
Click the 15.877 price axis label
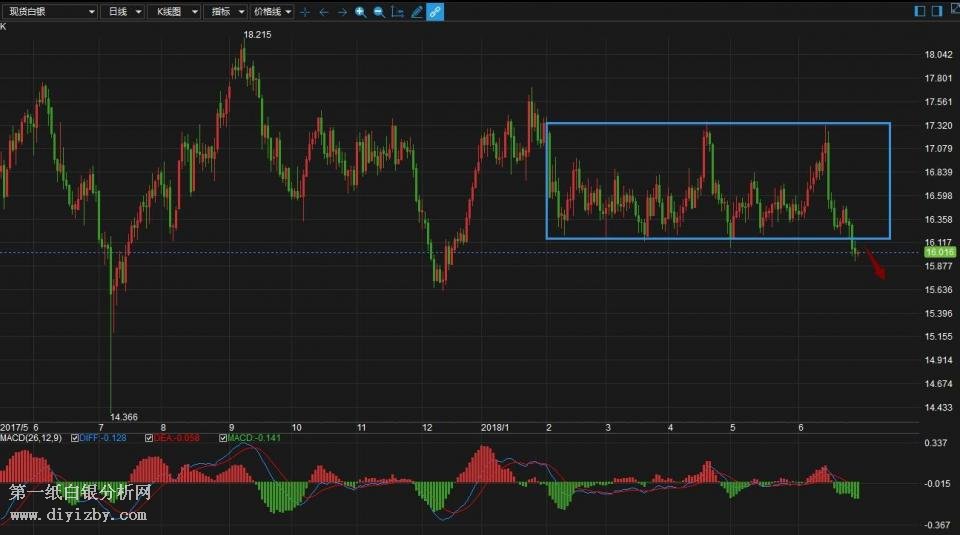tap(938, 266)
